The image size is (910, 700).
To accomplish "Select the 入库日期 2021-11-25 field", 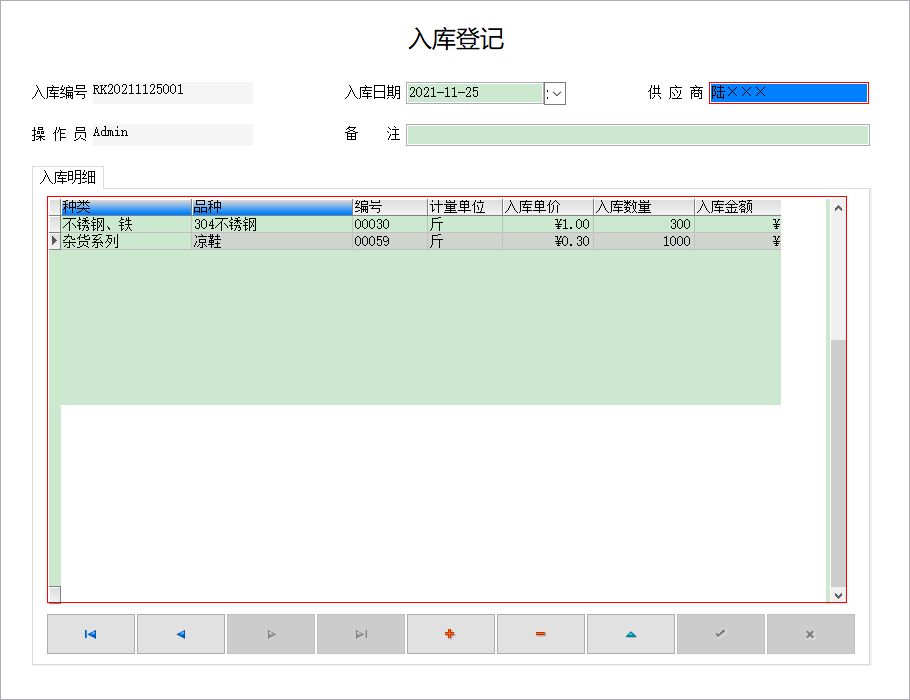I will 475,93.
